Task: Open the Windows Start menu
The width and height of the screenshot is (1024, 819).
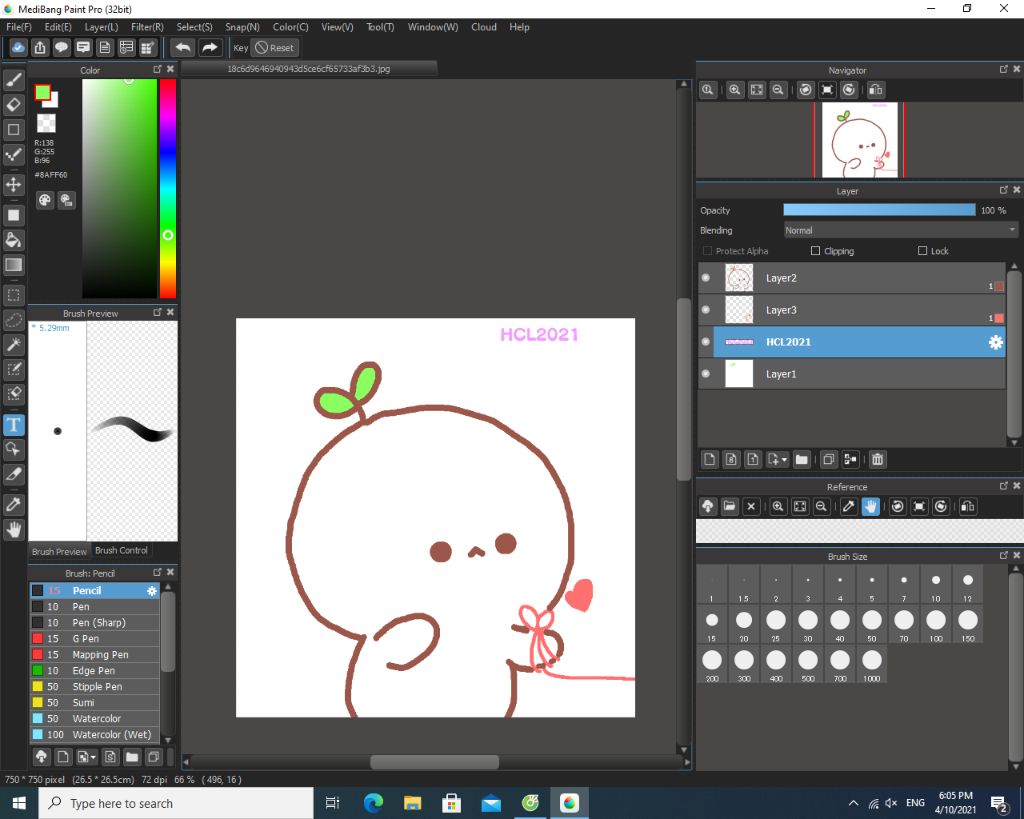Action: coord(19,803)
